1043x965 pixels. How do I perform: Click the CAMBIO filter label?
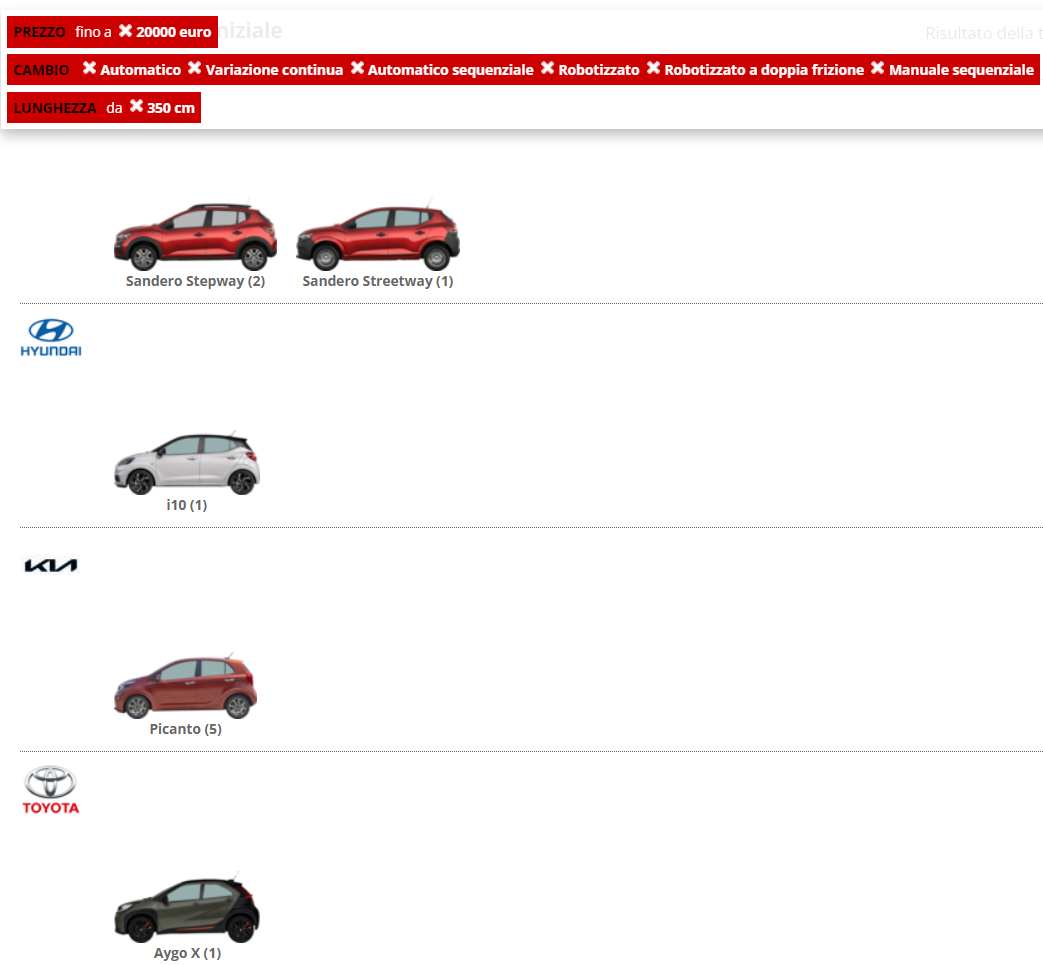coord(41,70)
